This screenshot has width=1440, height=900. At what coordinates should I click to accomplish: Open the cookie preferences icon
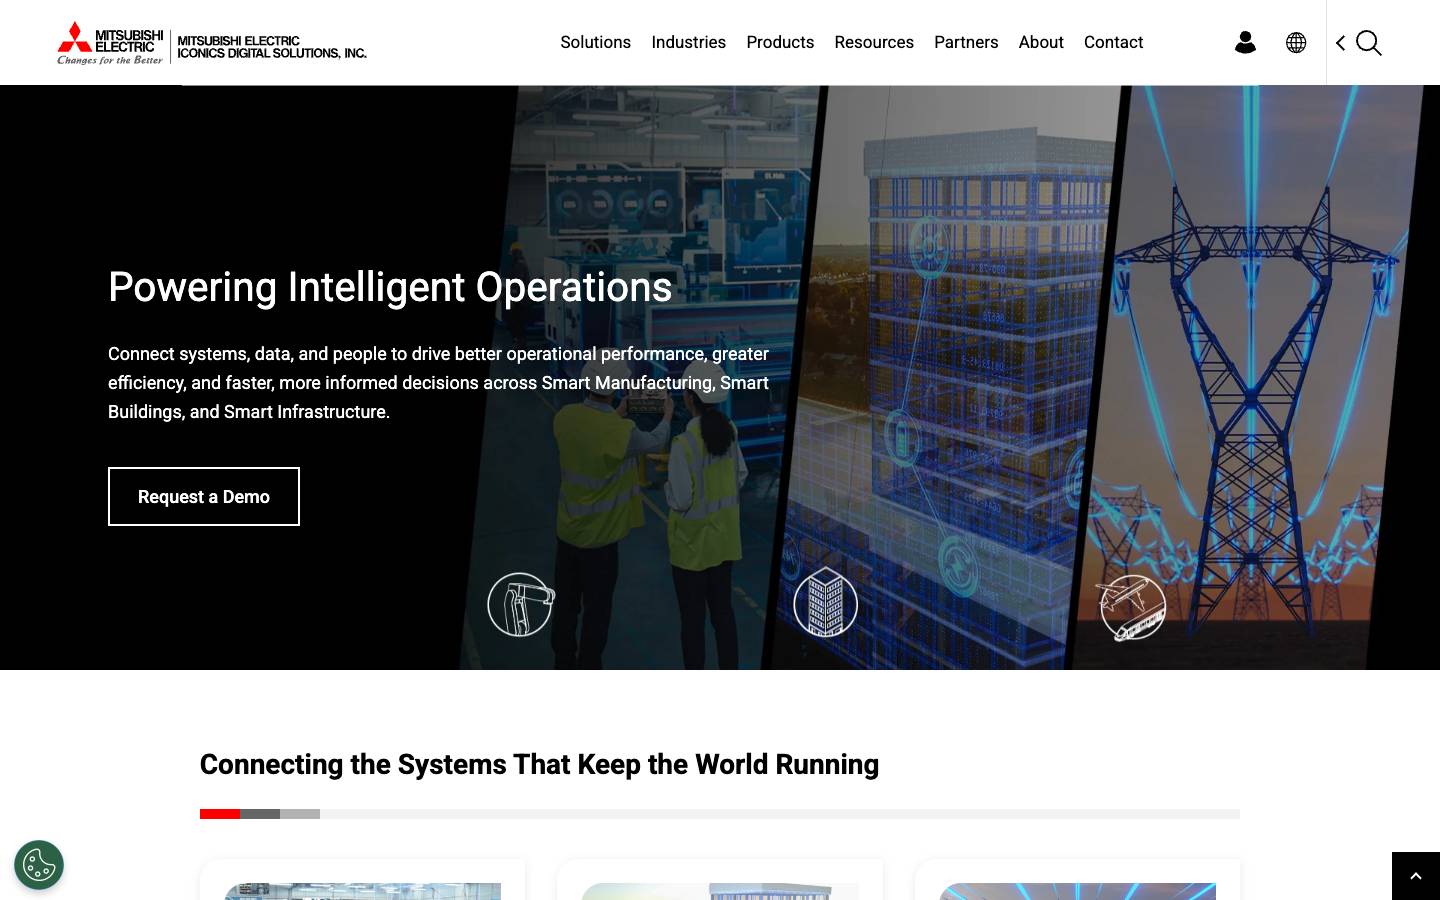point(39,865)
